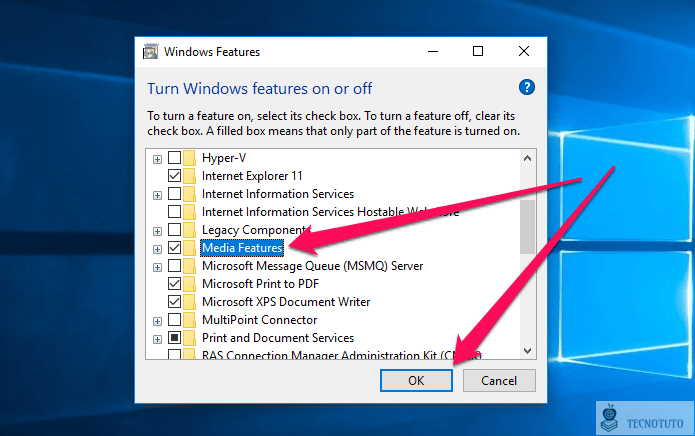Uncheck Internet Explorer 11
Image resolution: width=695 pixels, height=436 pixels.
175,175
